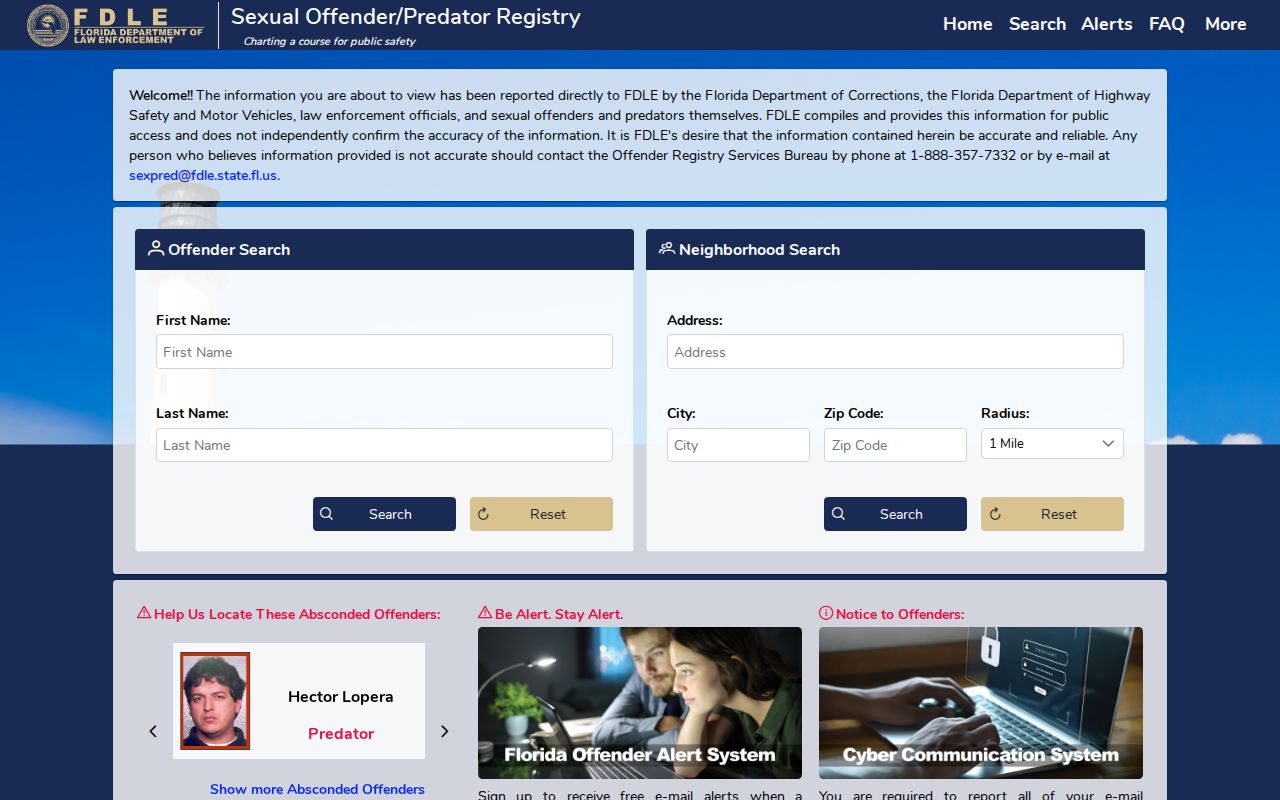
Task: Expand the More menu
Action: (1225, 24)
